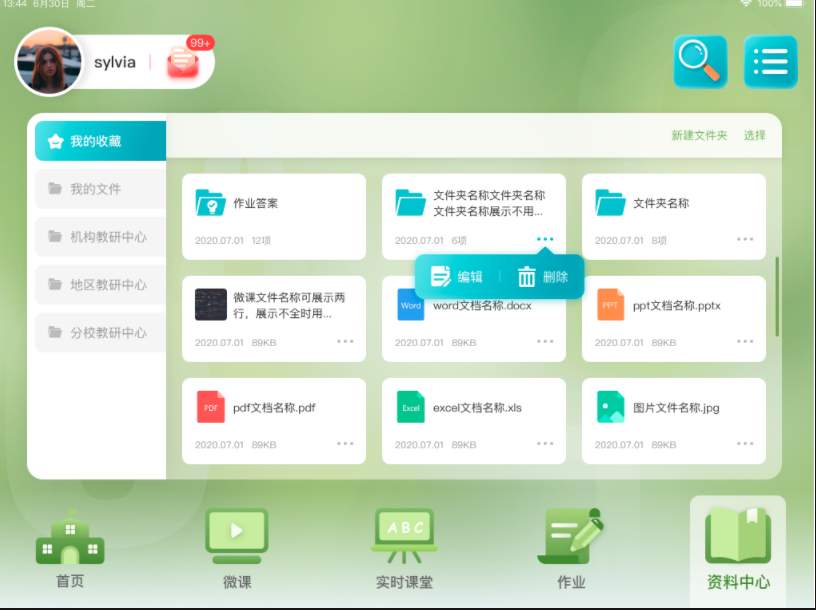Image resolution: width=816 pixels, height=610 pixels.
Task: Click the list view icon in top right
Action: click(x=770, y=62)
